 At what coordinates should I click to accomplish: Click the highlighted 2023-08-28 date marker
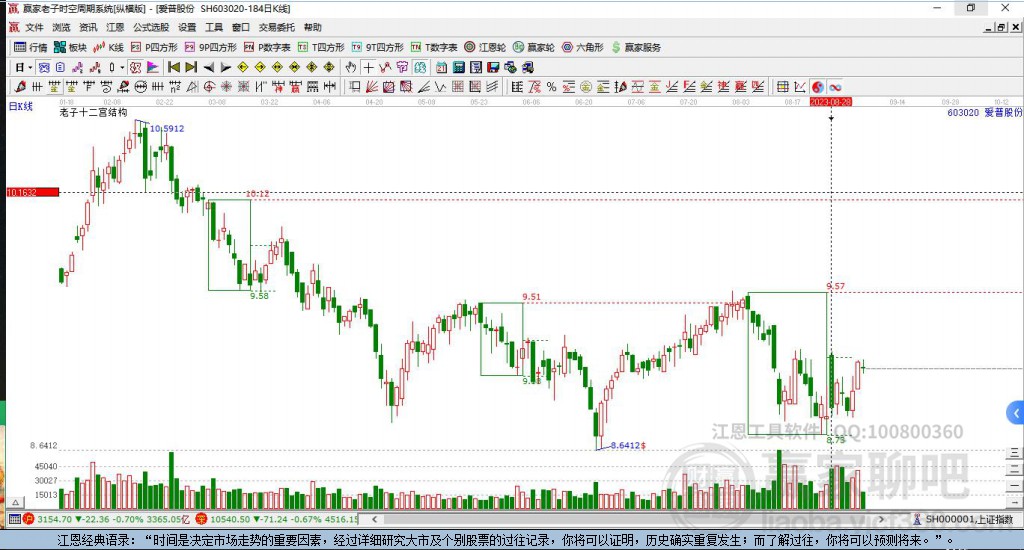[x=831, y=102]
